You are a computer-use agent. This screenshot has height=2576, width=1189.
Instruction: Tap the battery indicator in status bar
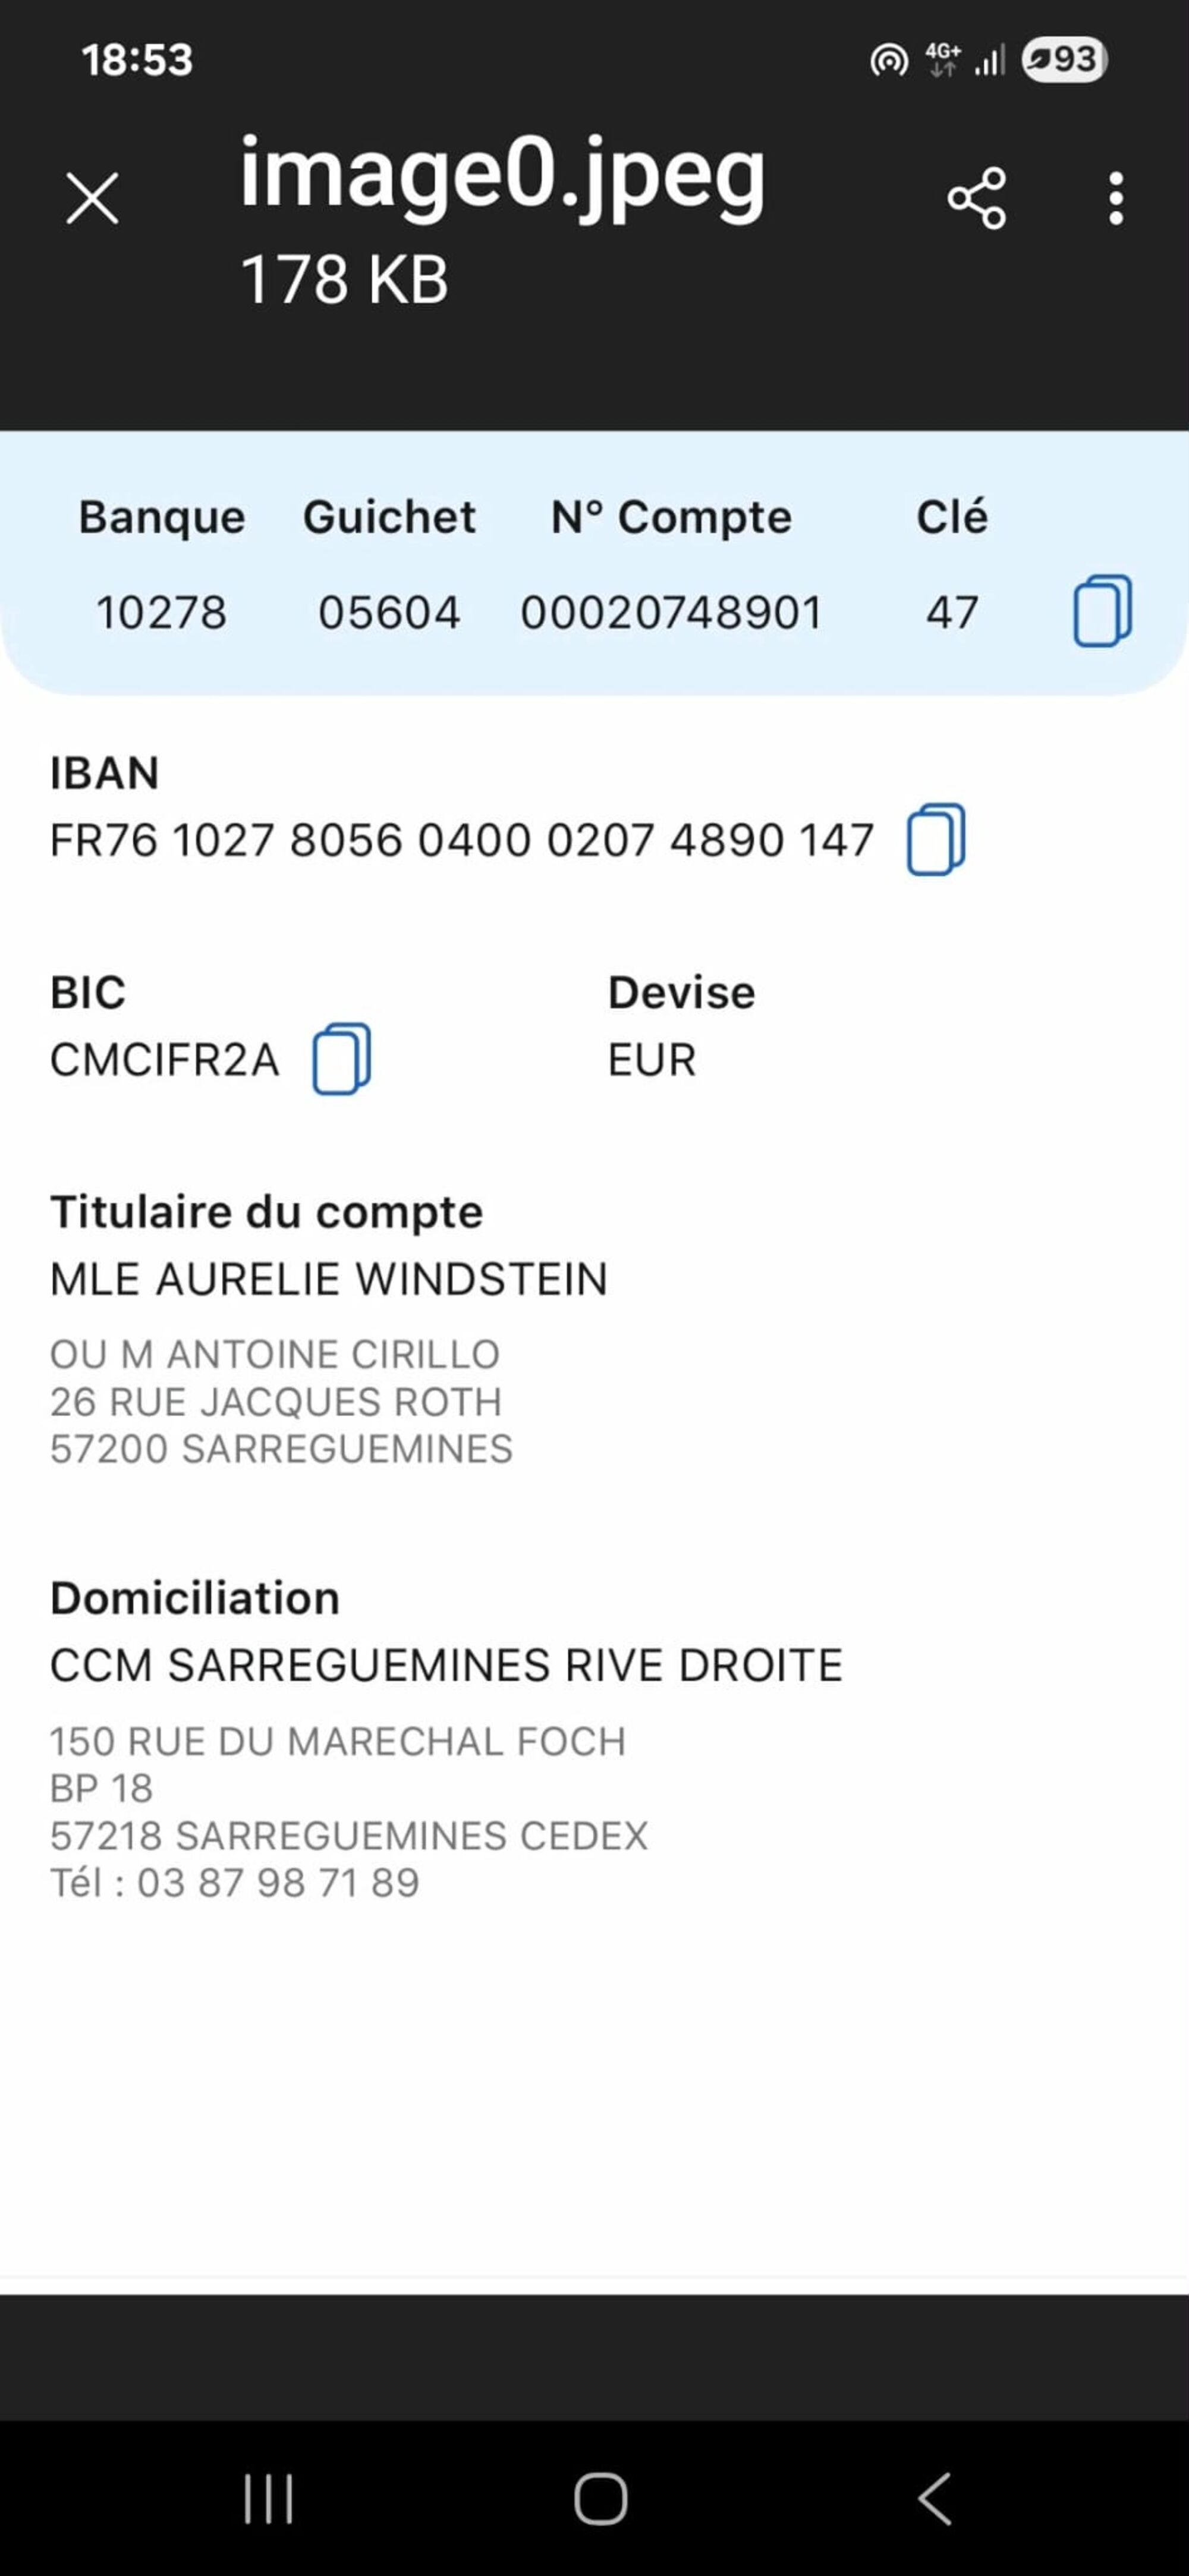coord(1064,60)
